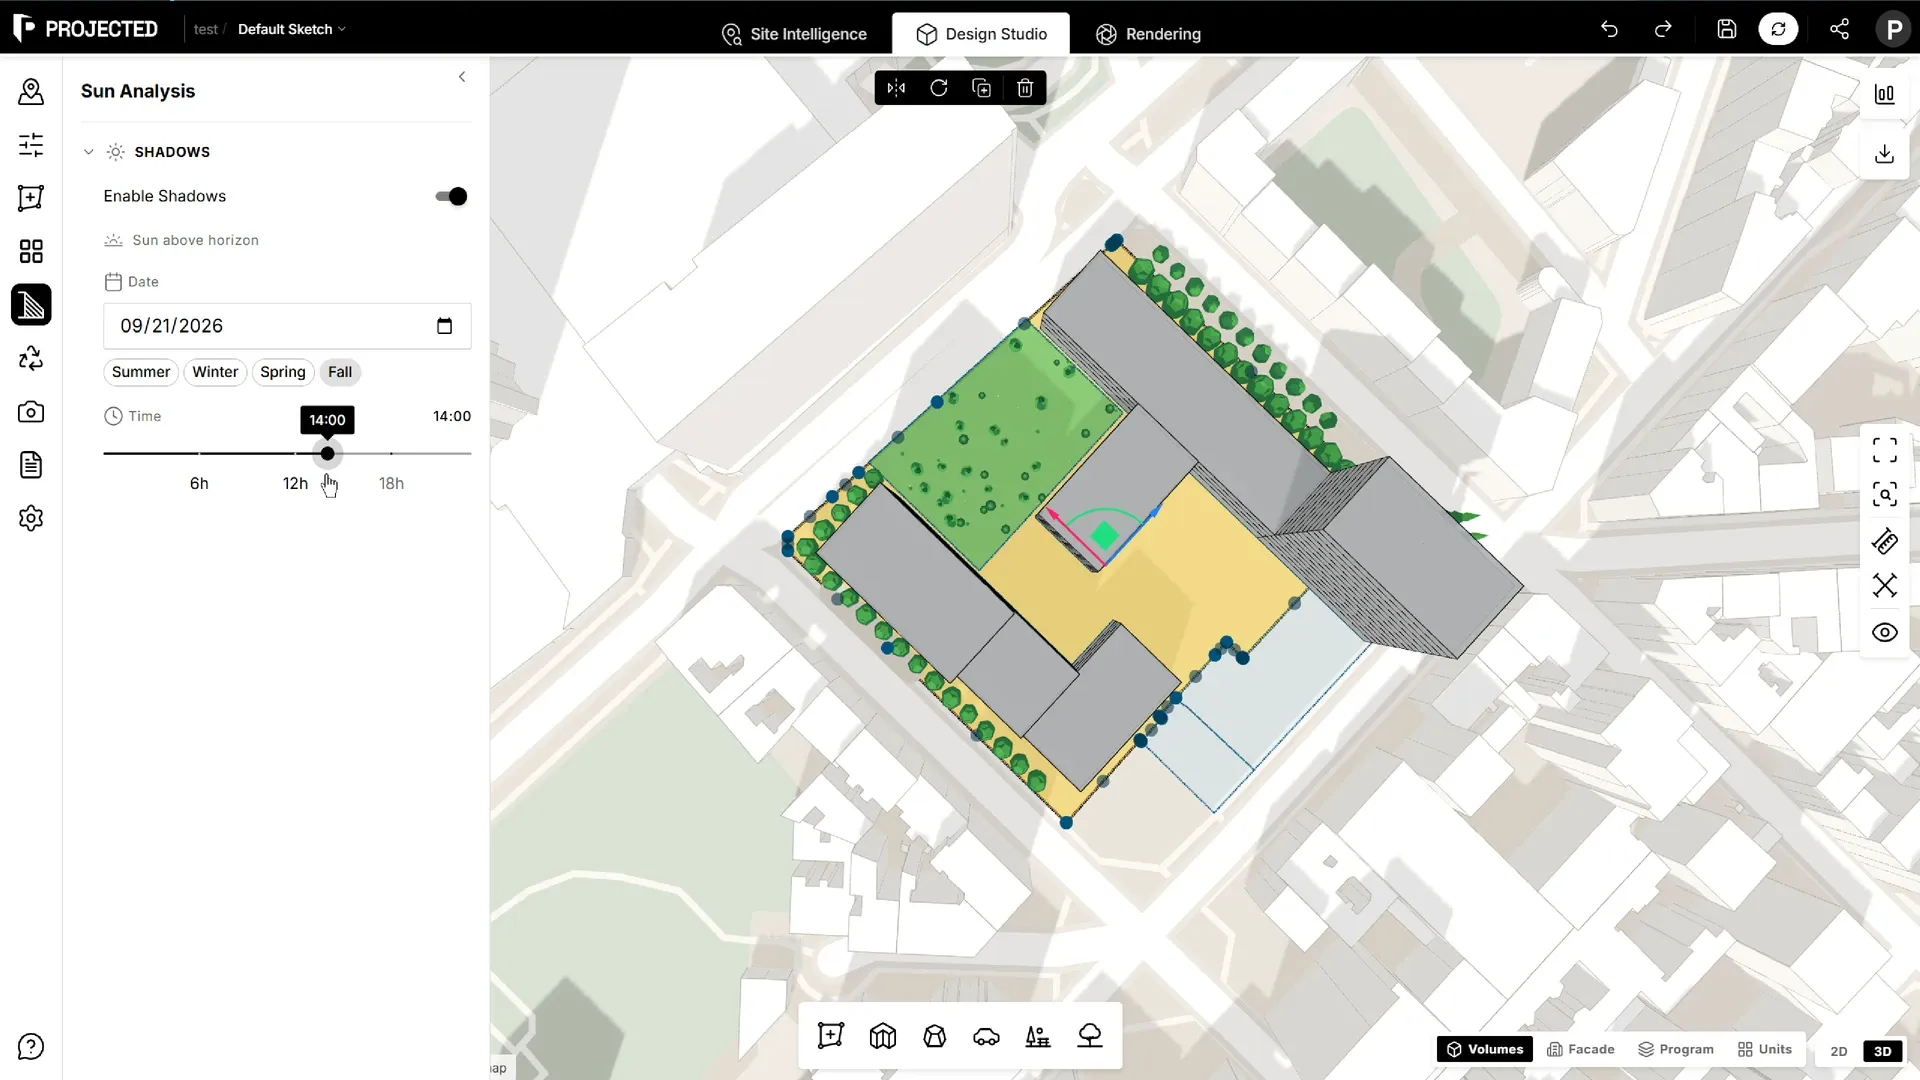Toggle visibility with the eye icon
Screen dimensions: 1920x1080
1884,632
